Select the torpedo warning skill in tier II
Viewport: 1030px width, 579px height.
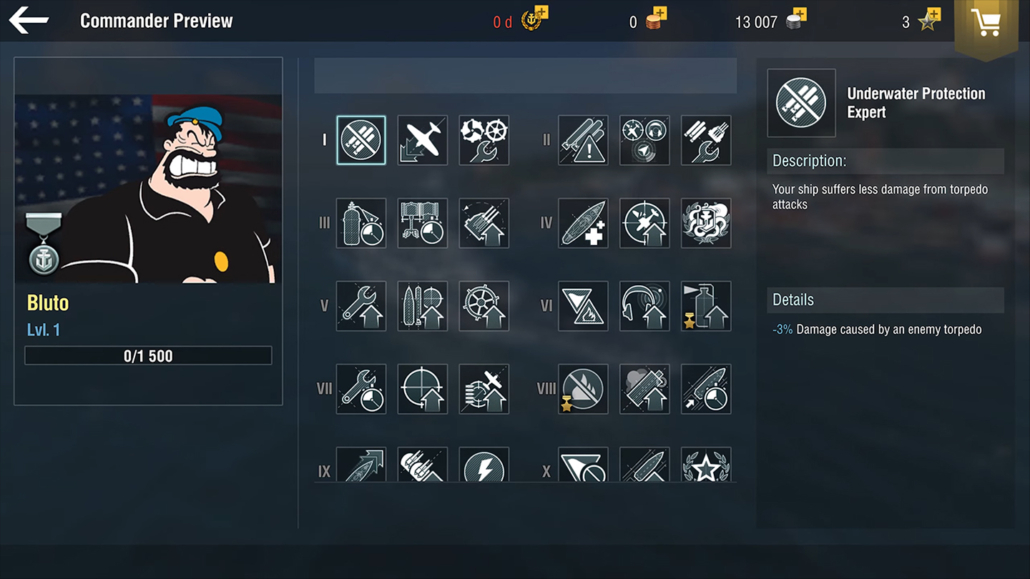tap(583, 140)
